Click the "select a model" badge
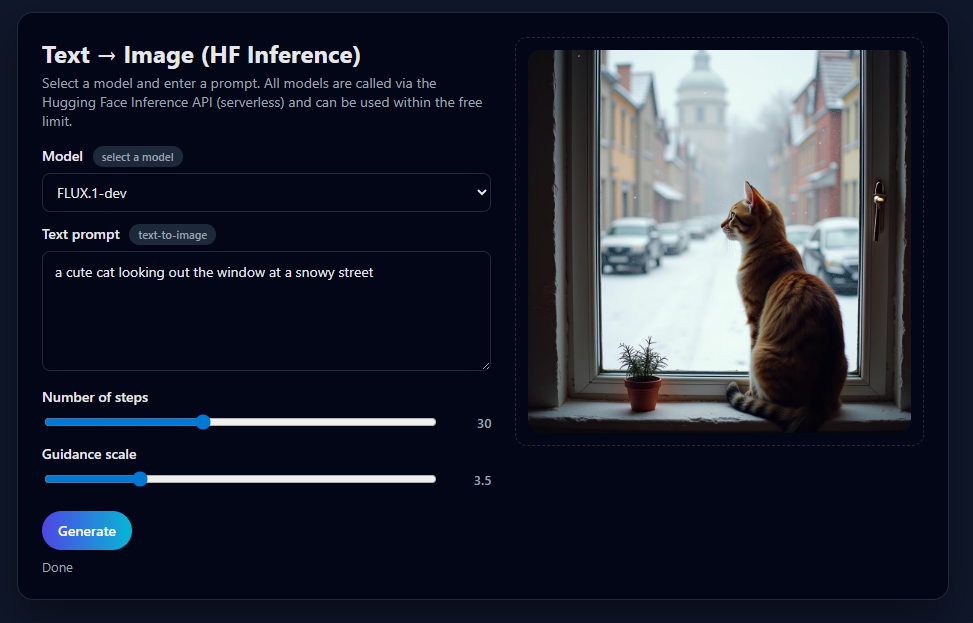This screenshot has width=973, height=623. pyautogui.click(x=138, y=157)
